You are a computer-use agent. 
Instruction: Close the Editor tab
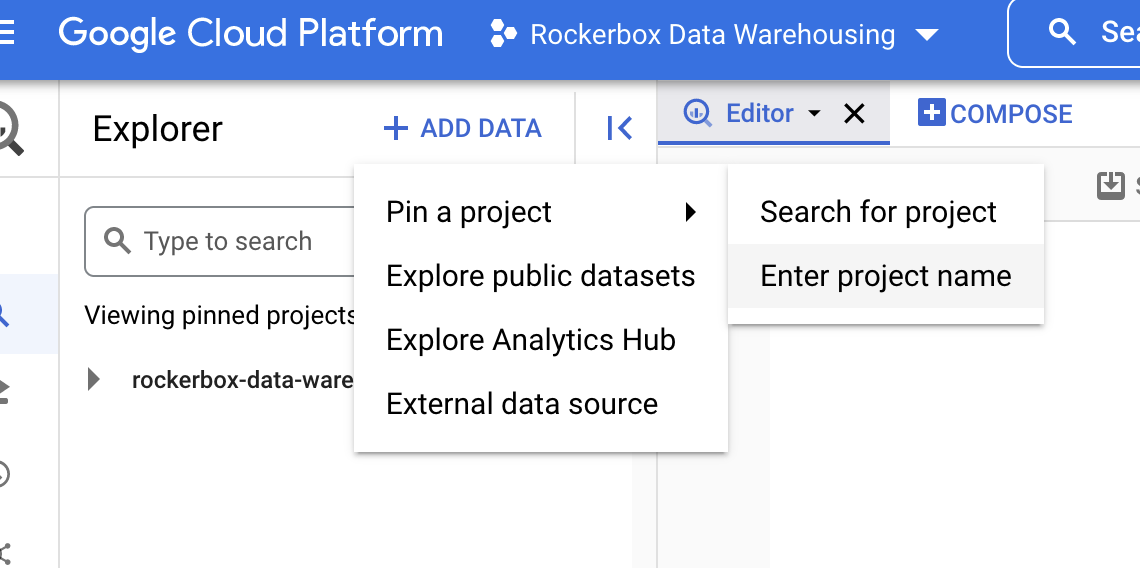[854, 113]
